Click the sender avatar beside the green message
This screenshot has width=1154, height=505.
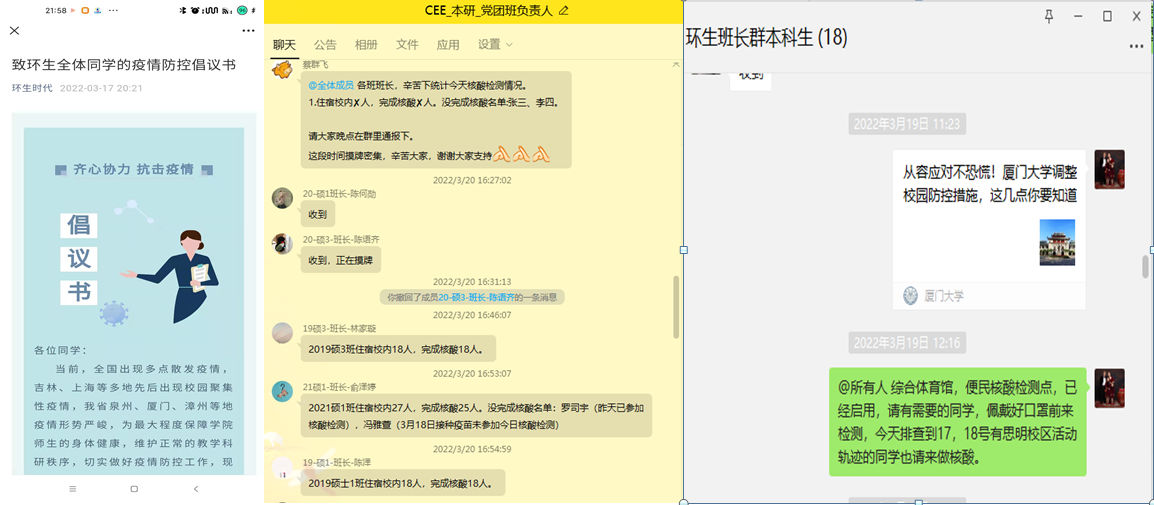coord(1109,388)
